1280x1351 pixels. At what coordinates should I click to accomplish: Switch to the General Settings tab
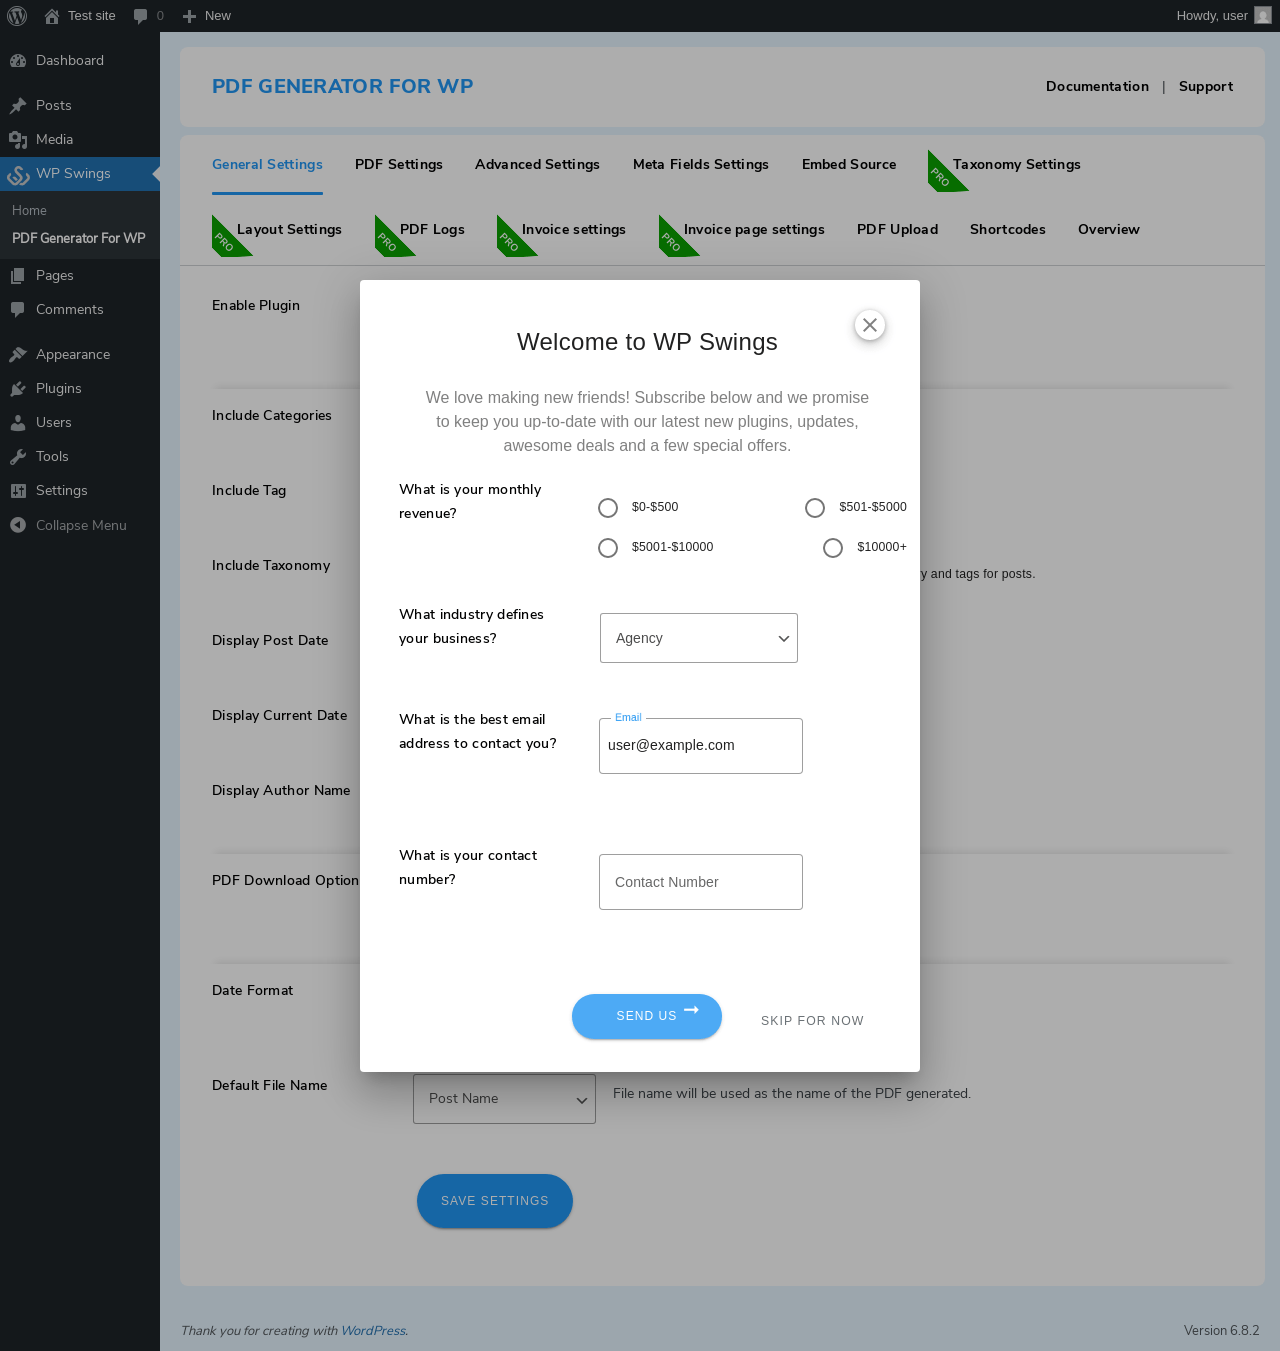[267, 164]
